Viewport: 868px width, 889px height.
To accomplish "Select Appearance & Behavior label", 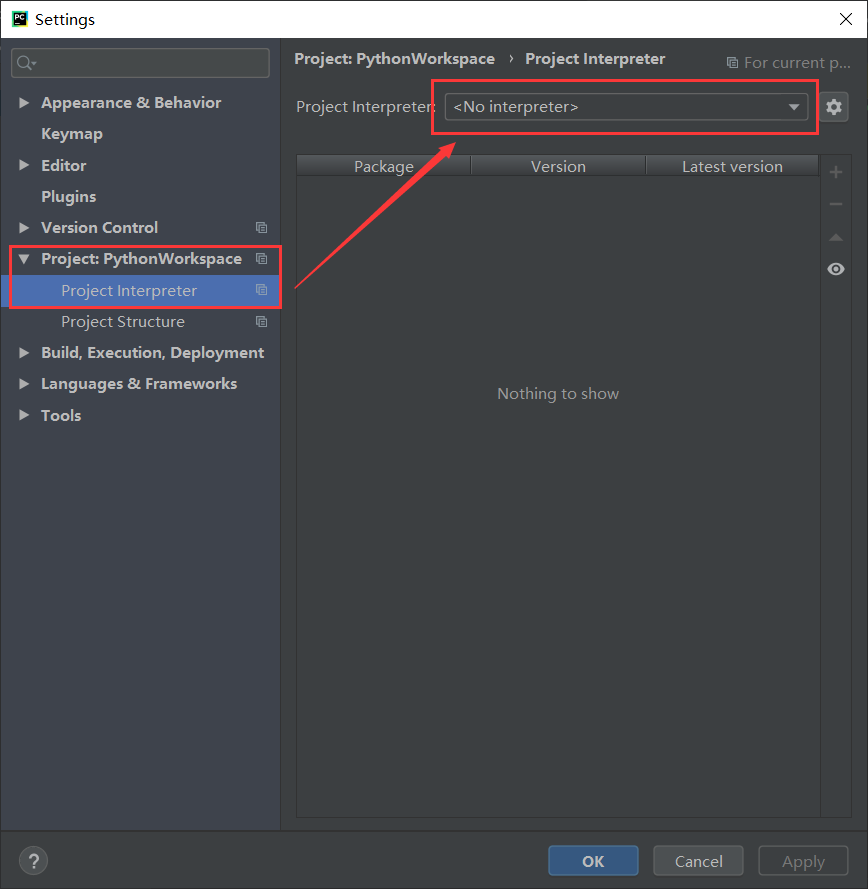I will coord(131,103).
